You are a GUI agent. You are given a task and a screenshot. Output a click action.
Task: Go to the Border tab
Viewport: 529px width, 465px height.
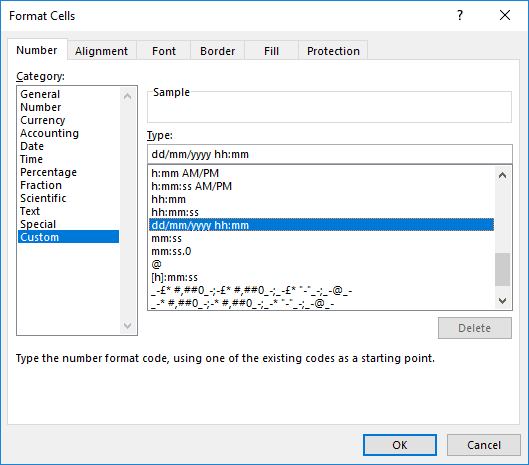[218, 51]
